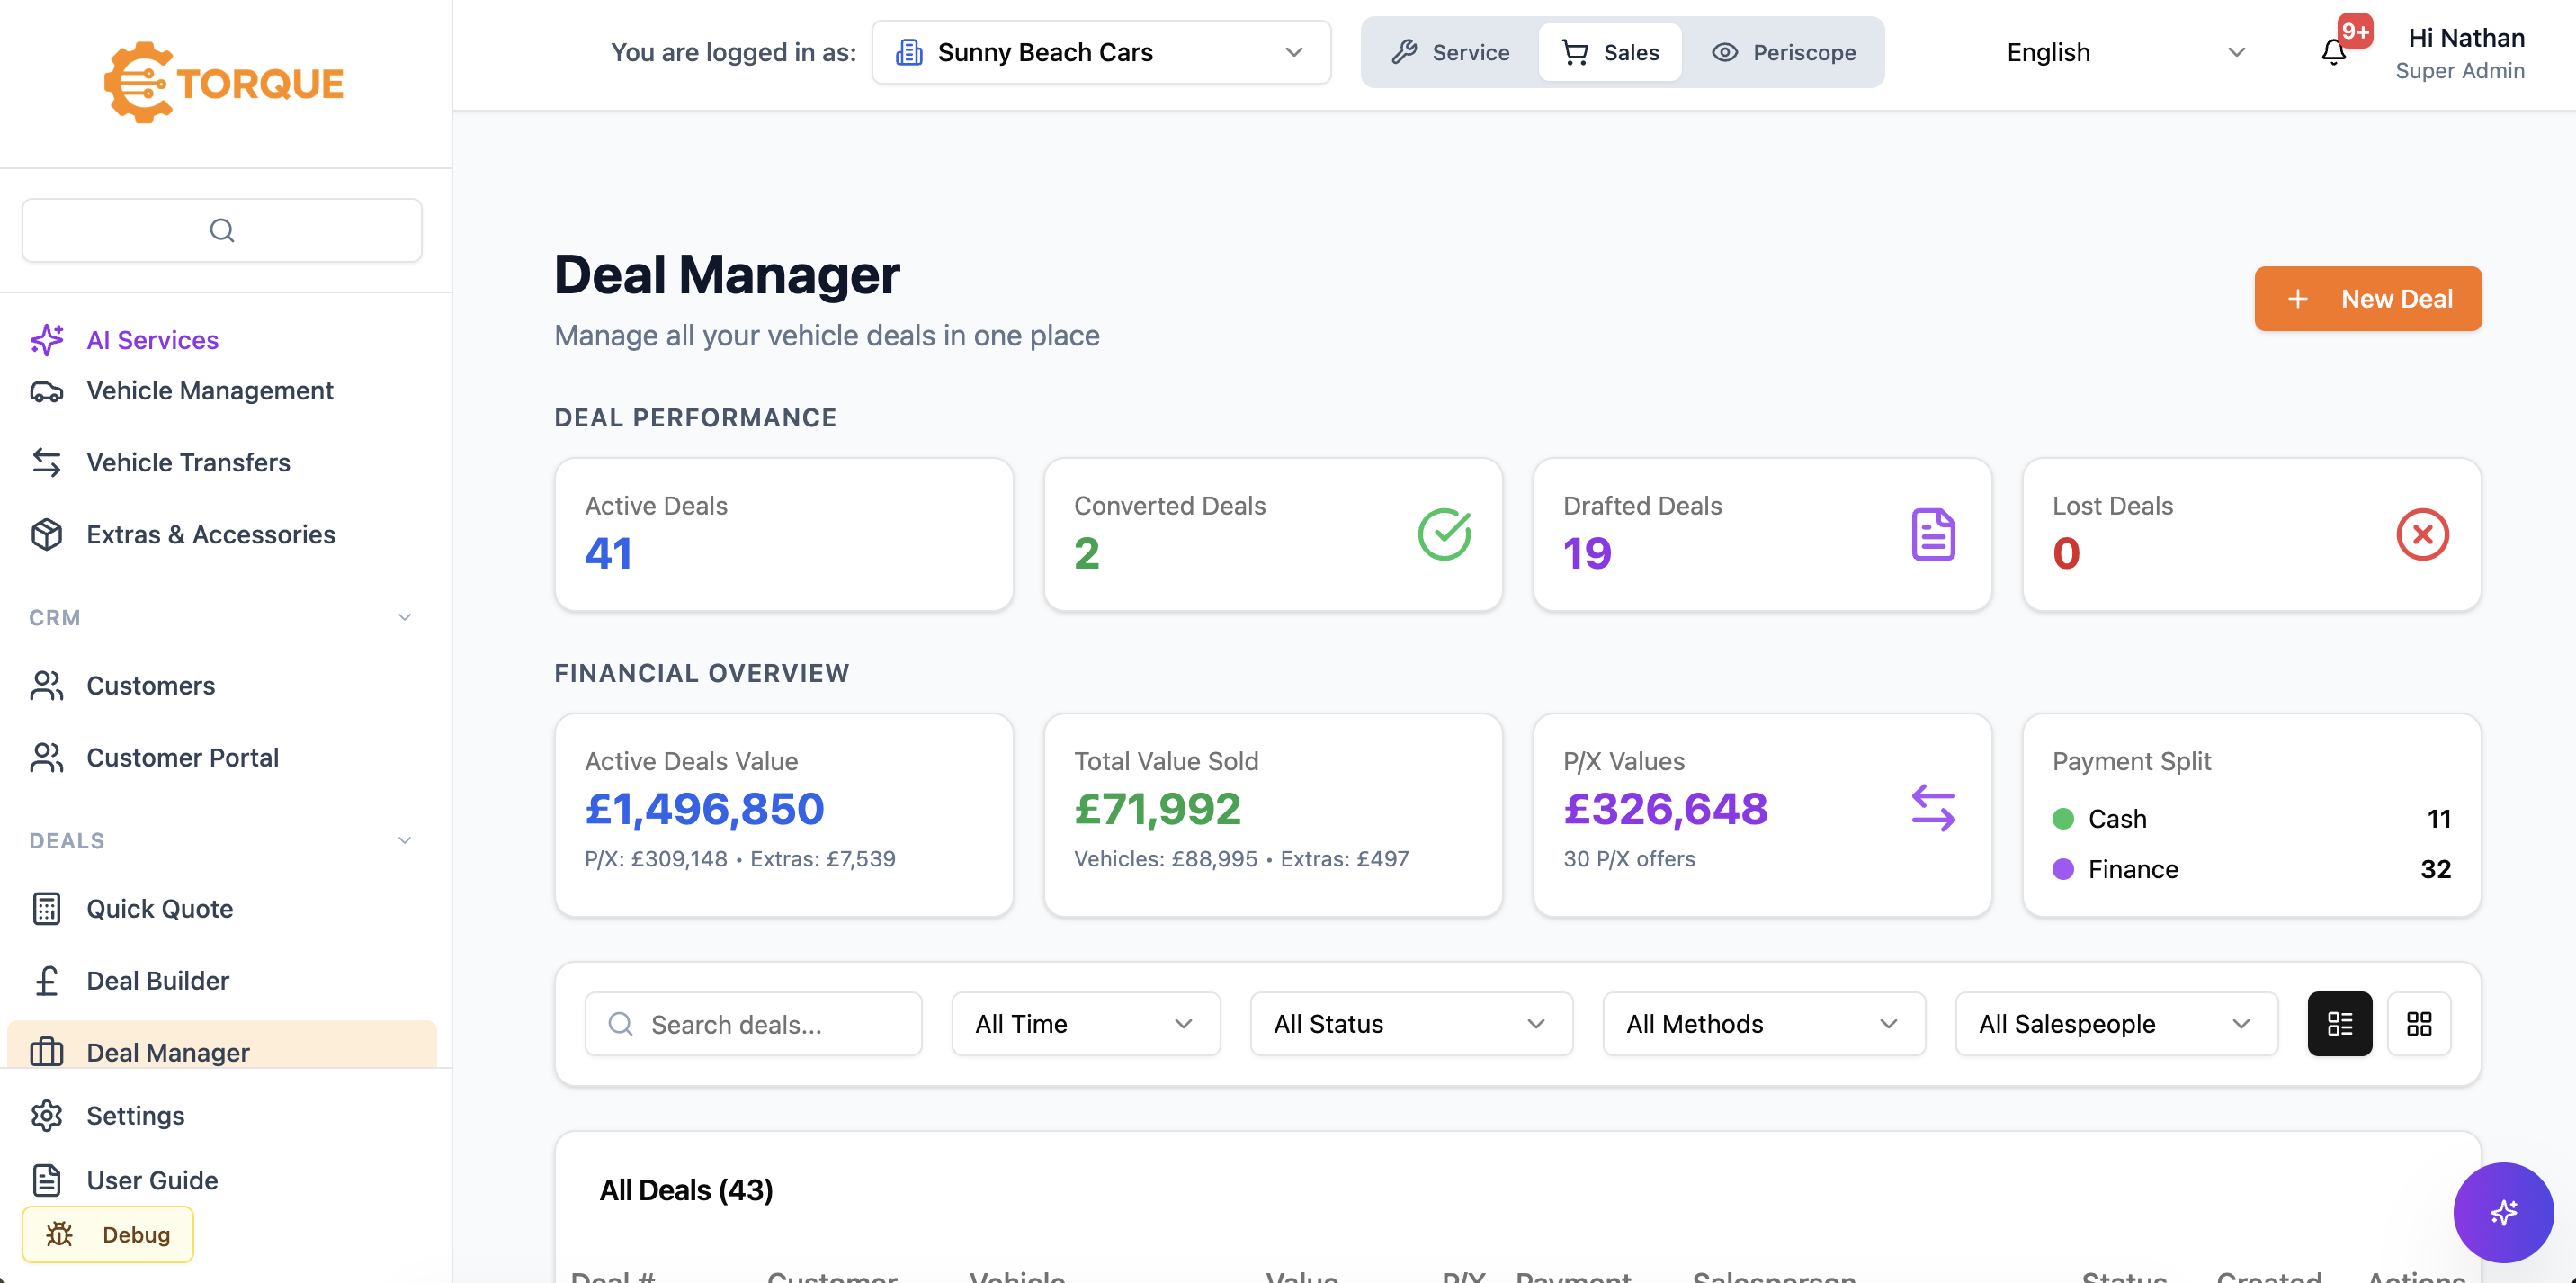Open Deal Manager in the sidebar

pos(222,1045)
